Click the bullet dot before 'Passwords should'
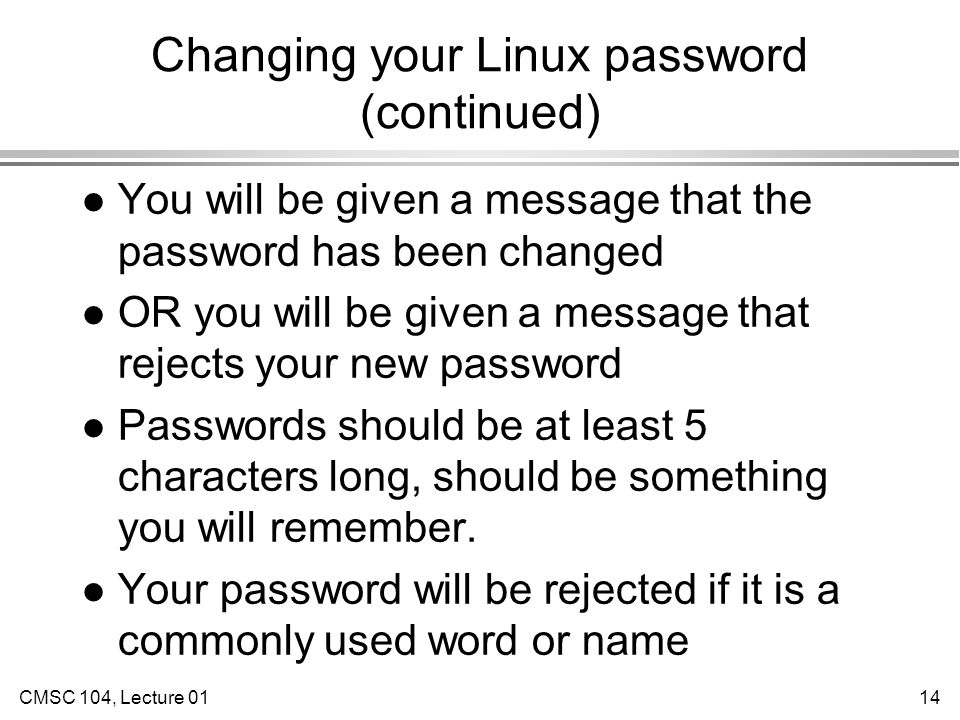 point(94,428)
